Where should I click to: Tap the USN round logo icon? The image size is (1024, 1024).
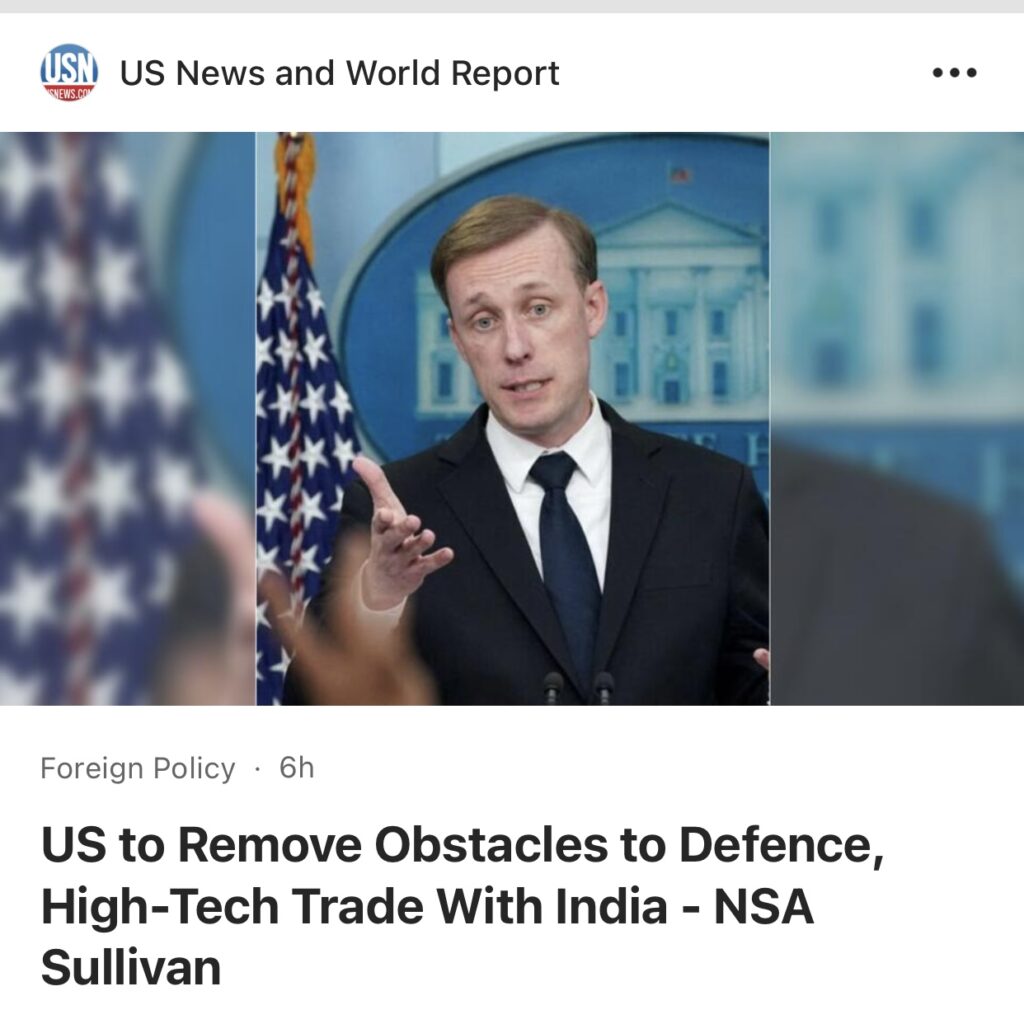69,72
